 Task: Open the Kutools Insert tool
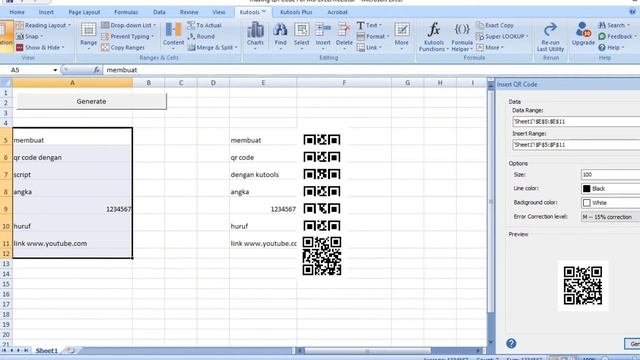pos(323,36)
